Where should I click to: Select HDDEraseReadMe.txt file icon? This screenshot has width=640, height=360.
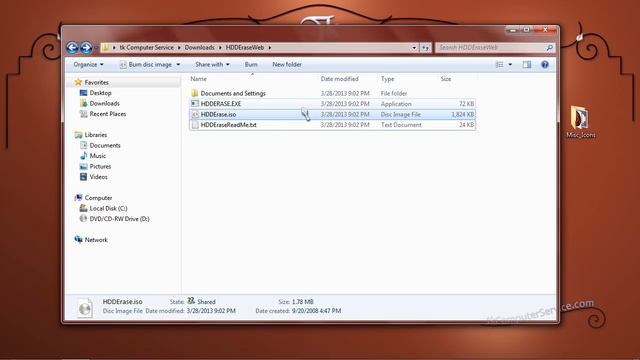(x=195, y=125)
